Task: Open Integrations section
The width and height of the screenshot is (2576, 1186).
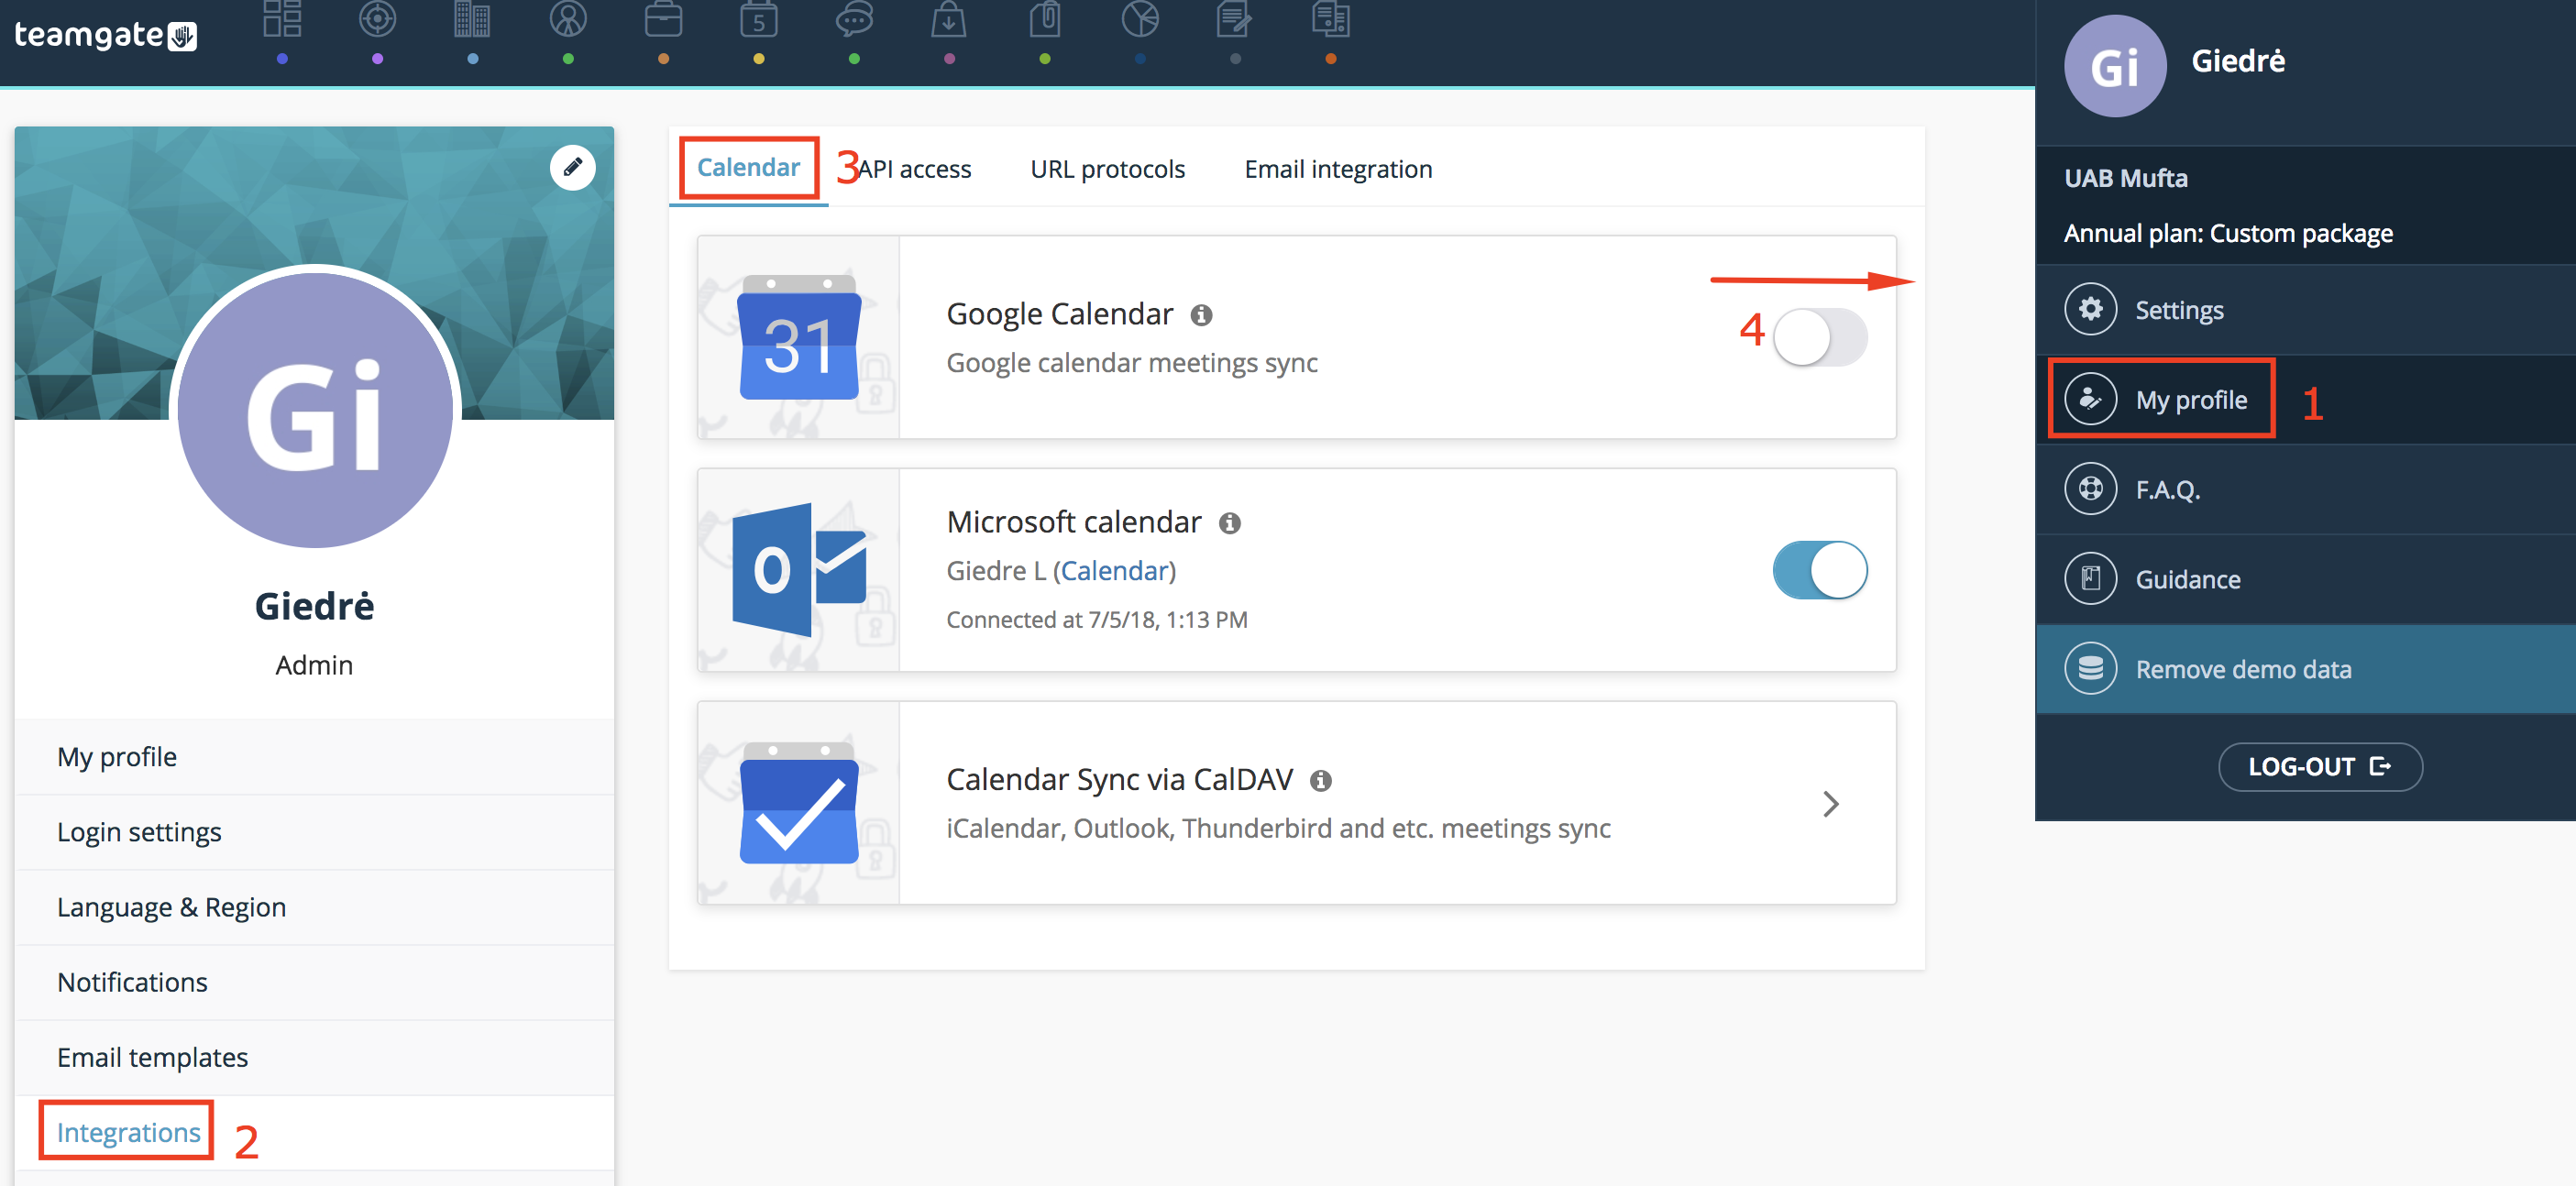Action: tap(314, 1133)
